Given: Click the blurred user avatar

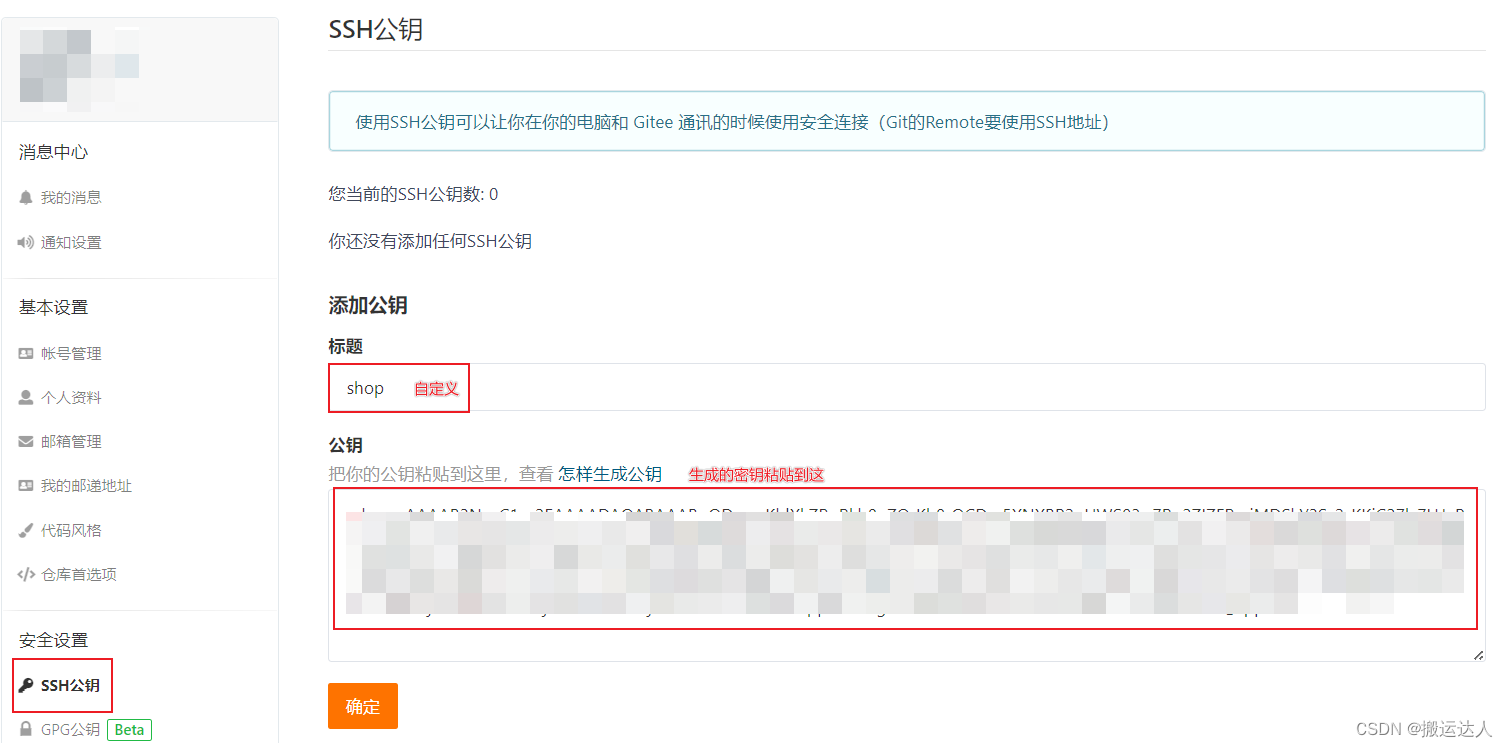Looking at the screenshot, I should click(x=79, y=66).
